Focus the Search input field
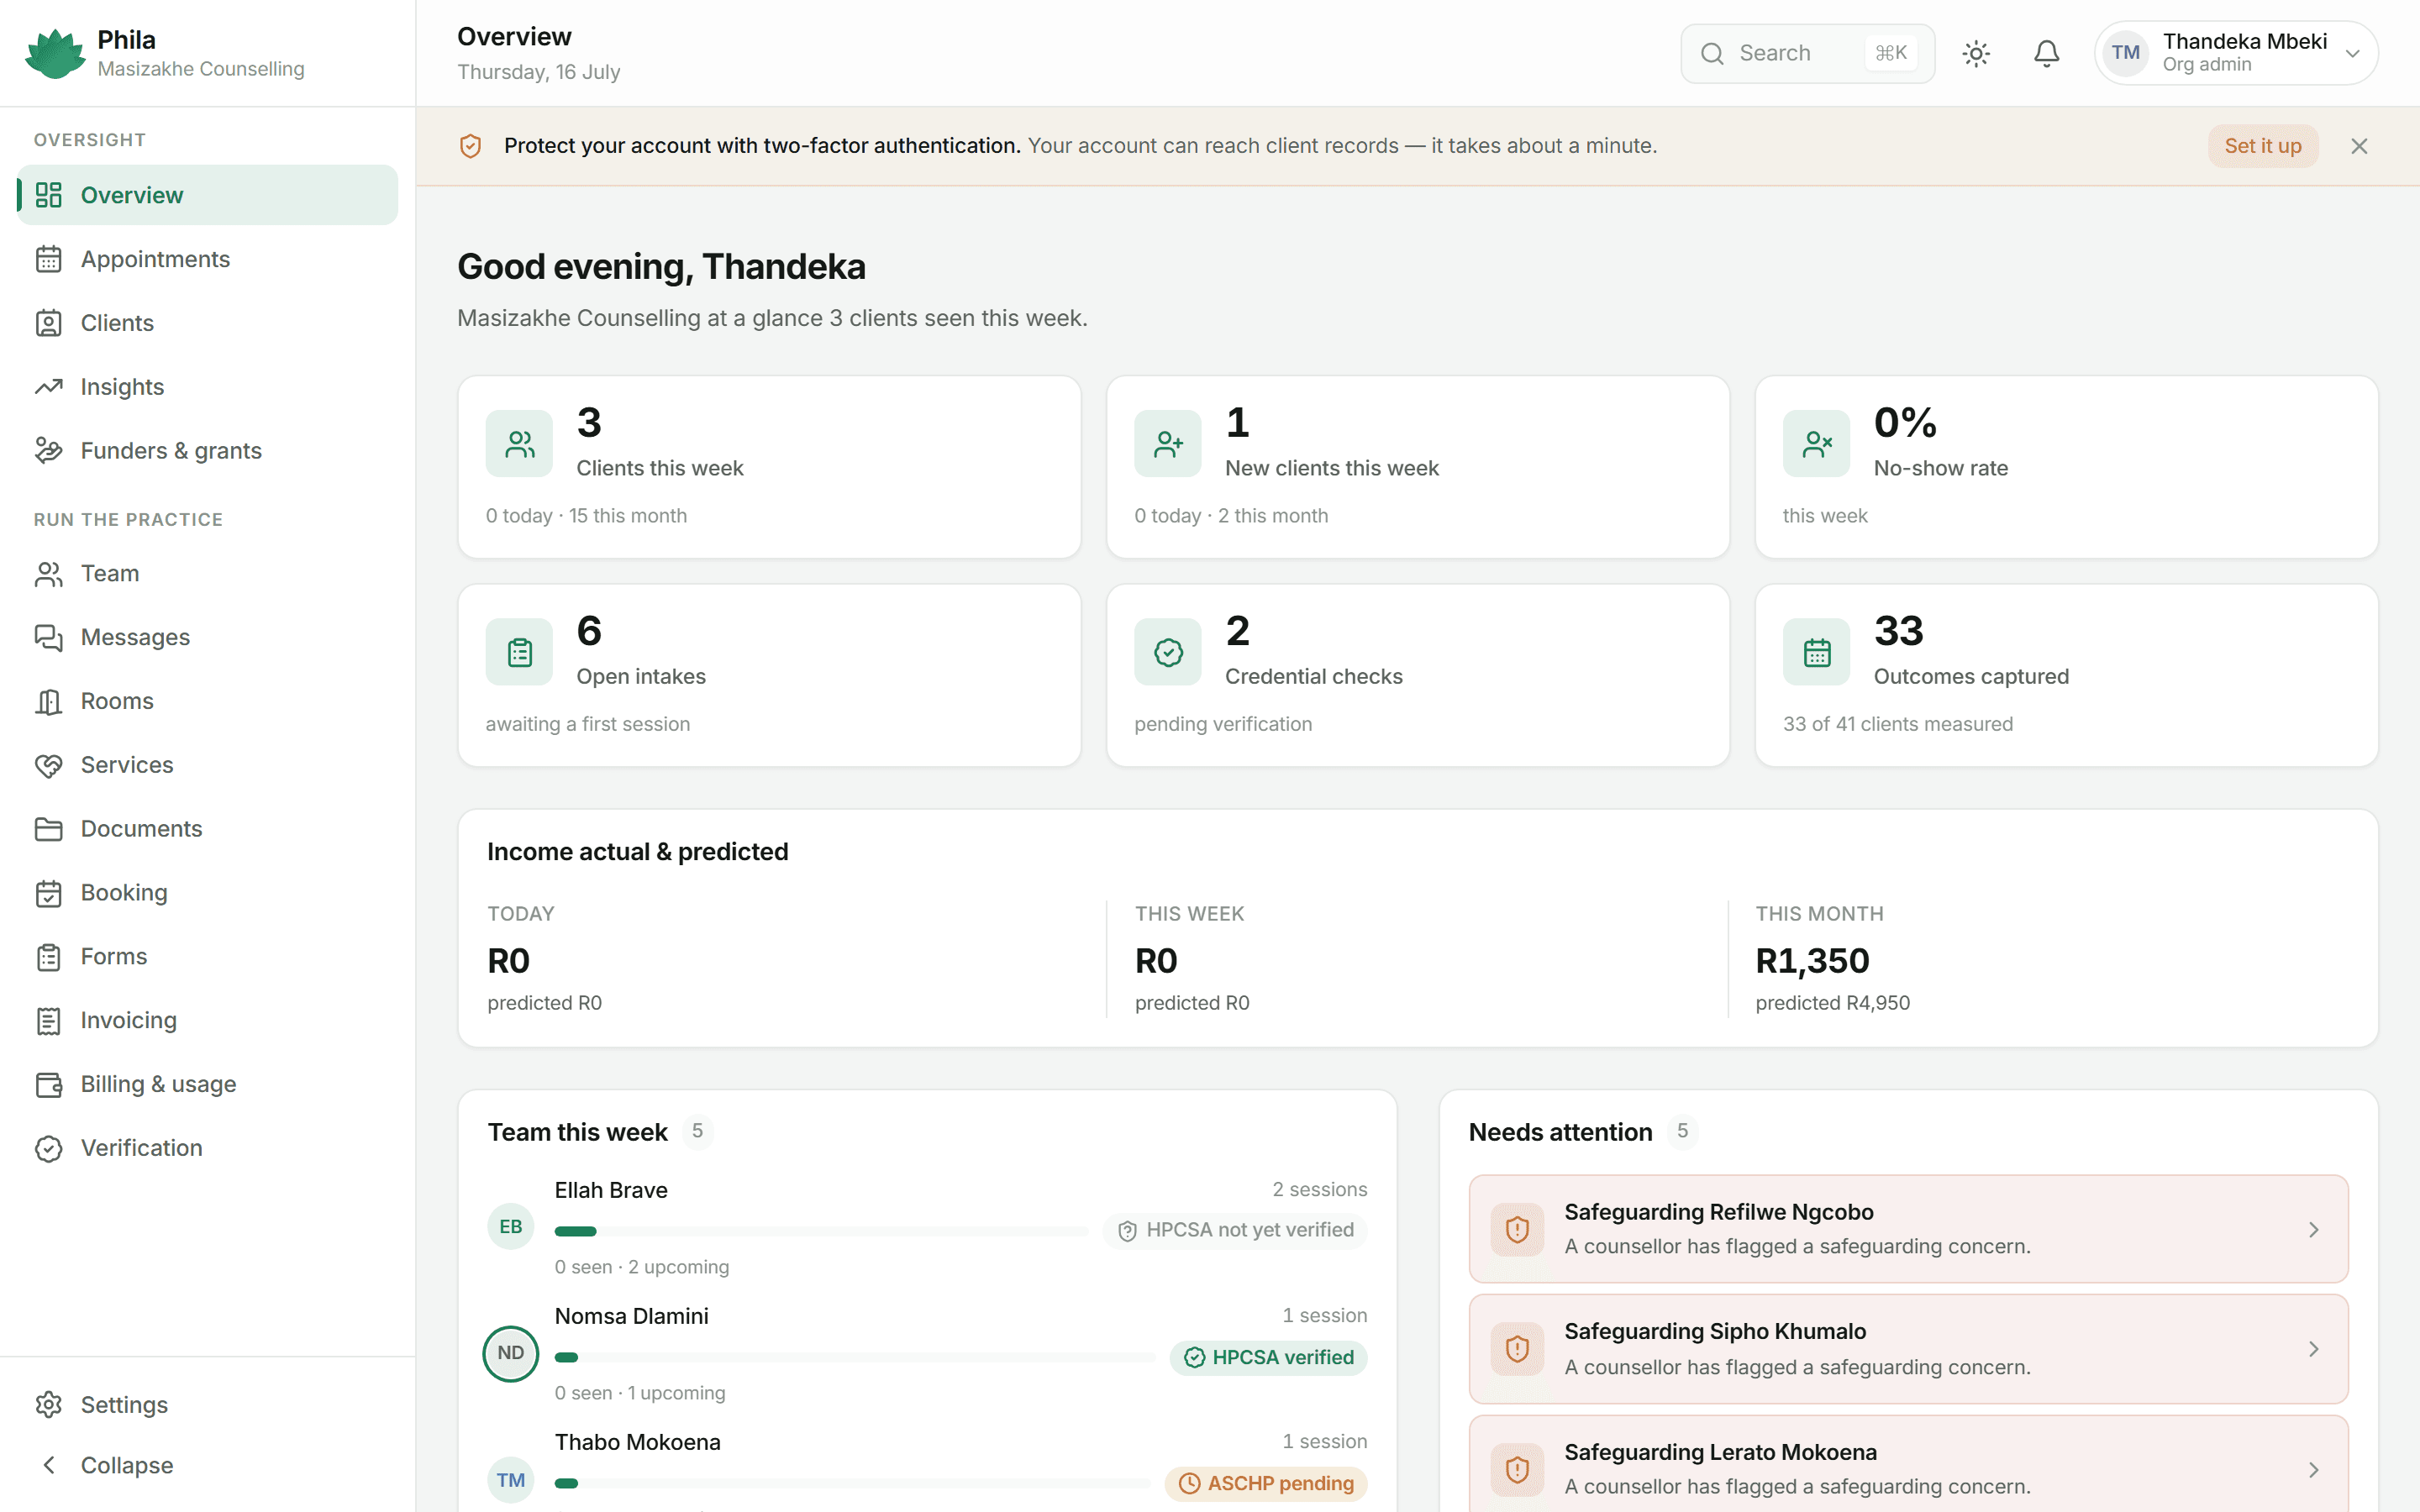This screenshot has height=1512, width=2420. point(1807,53)
